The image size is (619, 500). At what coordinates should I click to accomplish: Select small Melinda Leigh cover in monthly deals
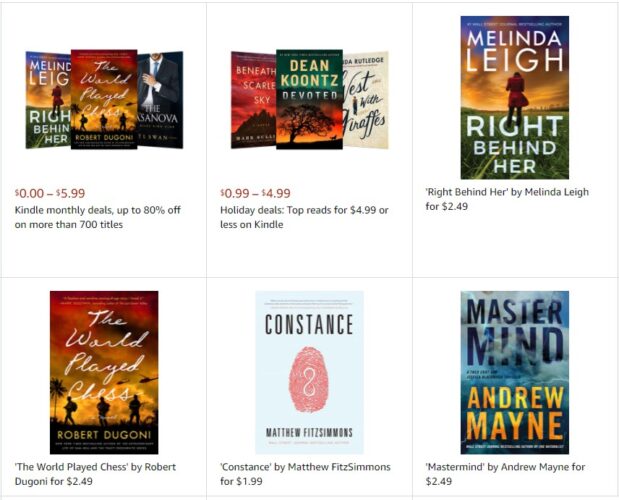(x=48, y=100)
